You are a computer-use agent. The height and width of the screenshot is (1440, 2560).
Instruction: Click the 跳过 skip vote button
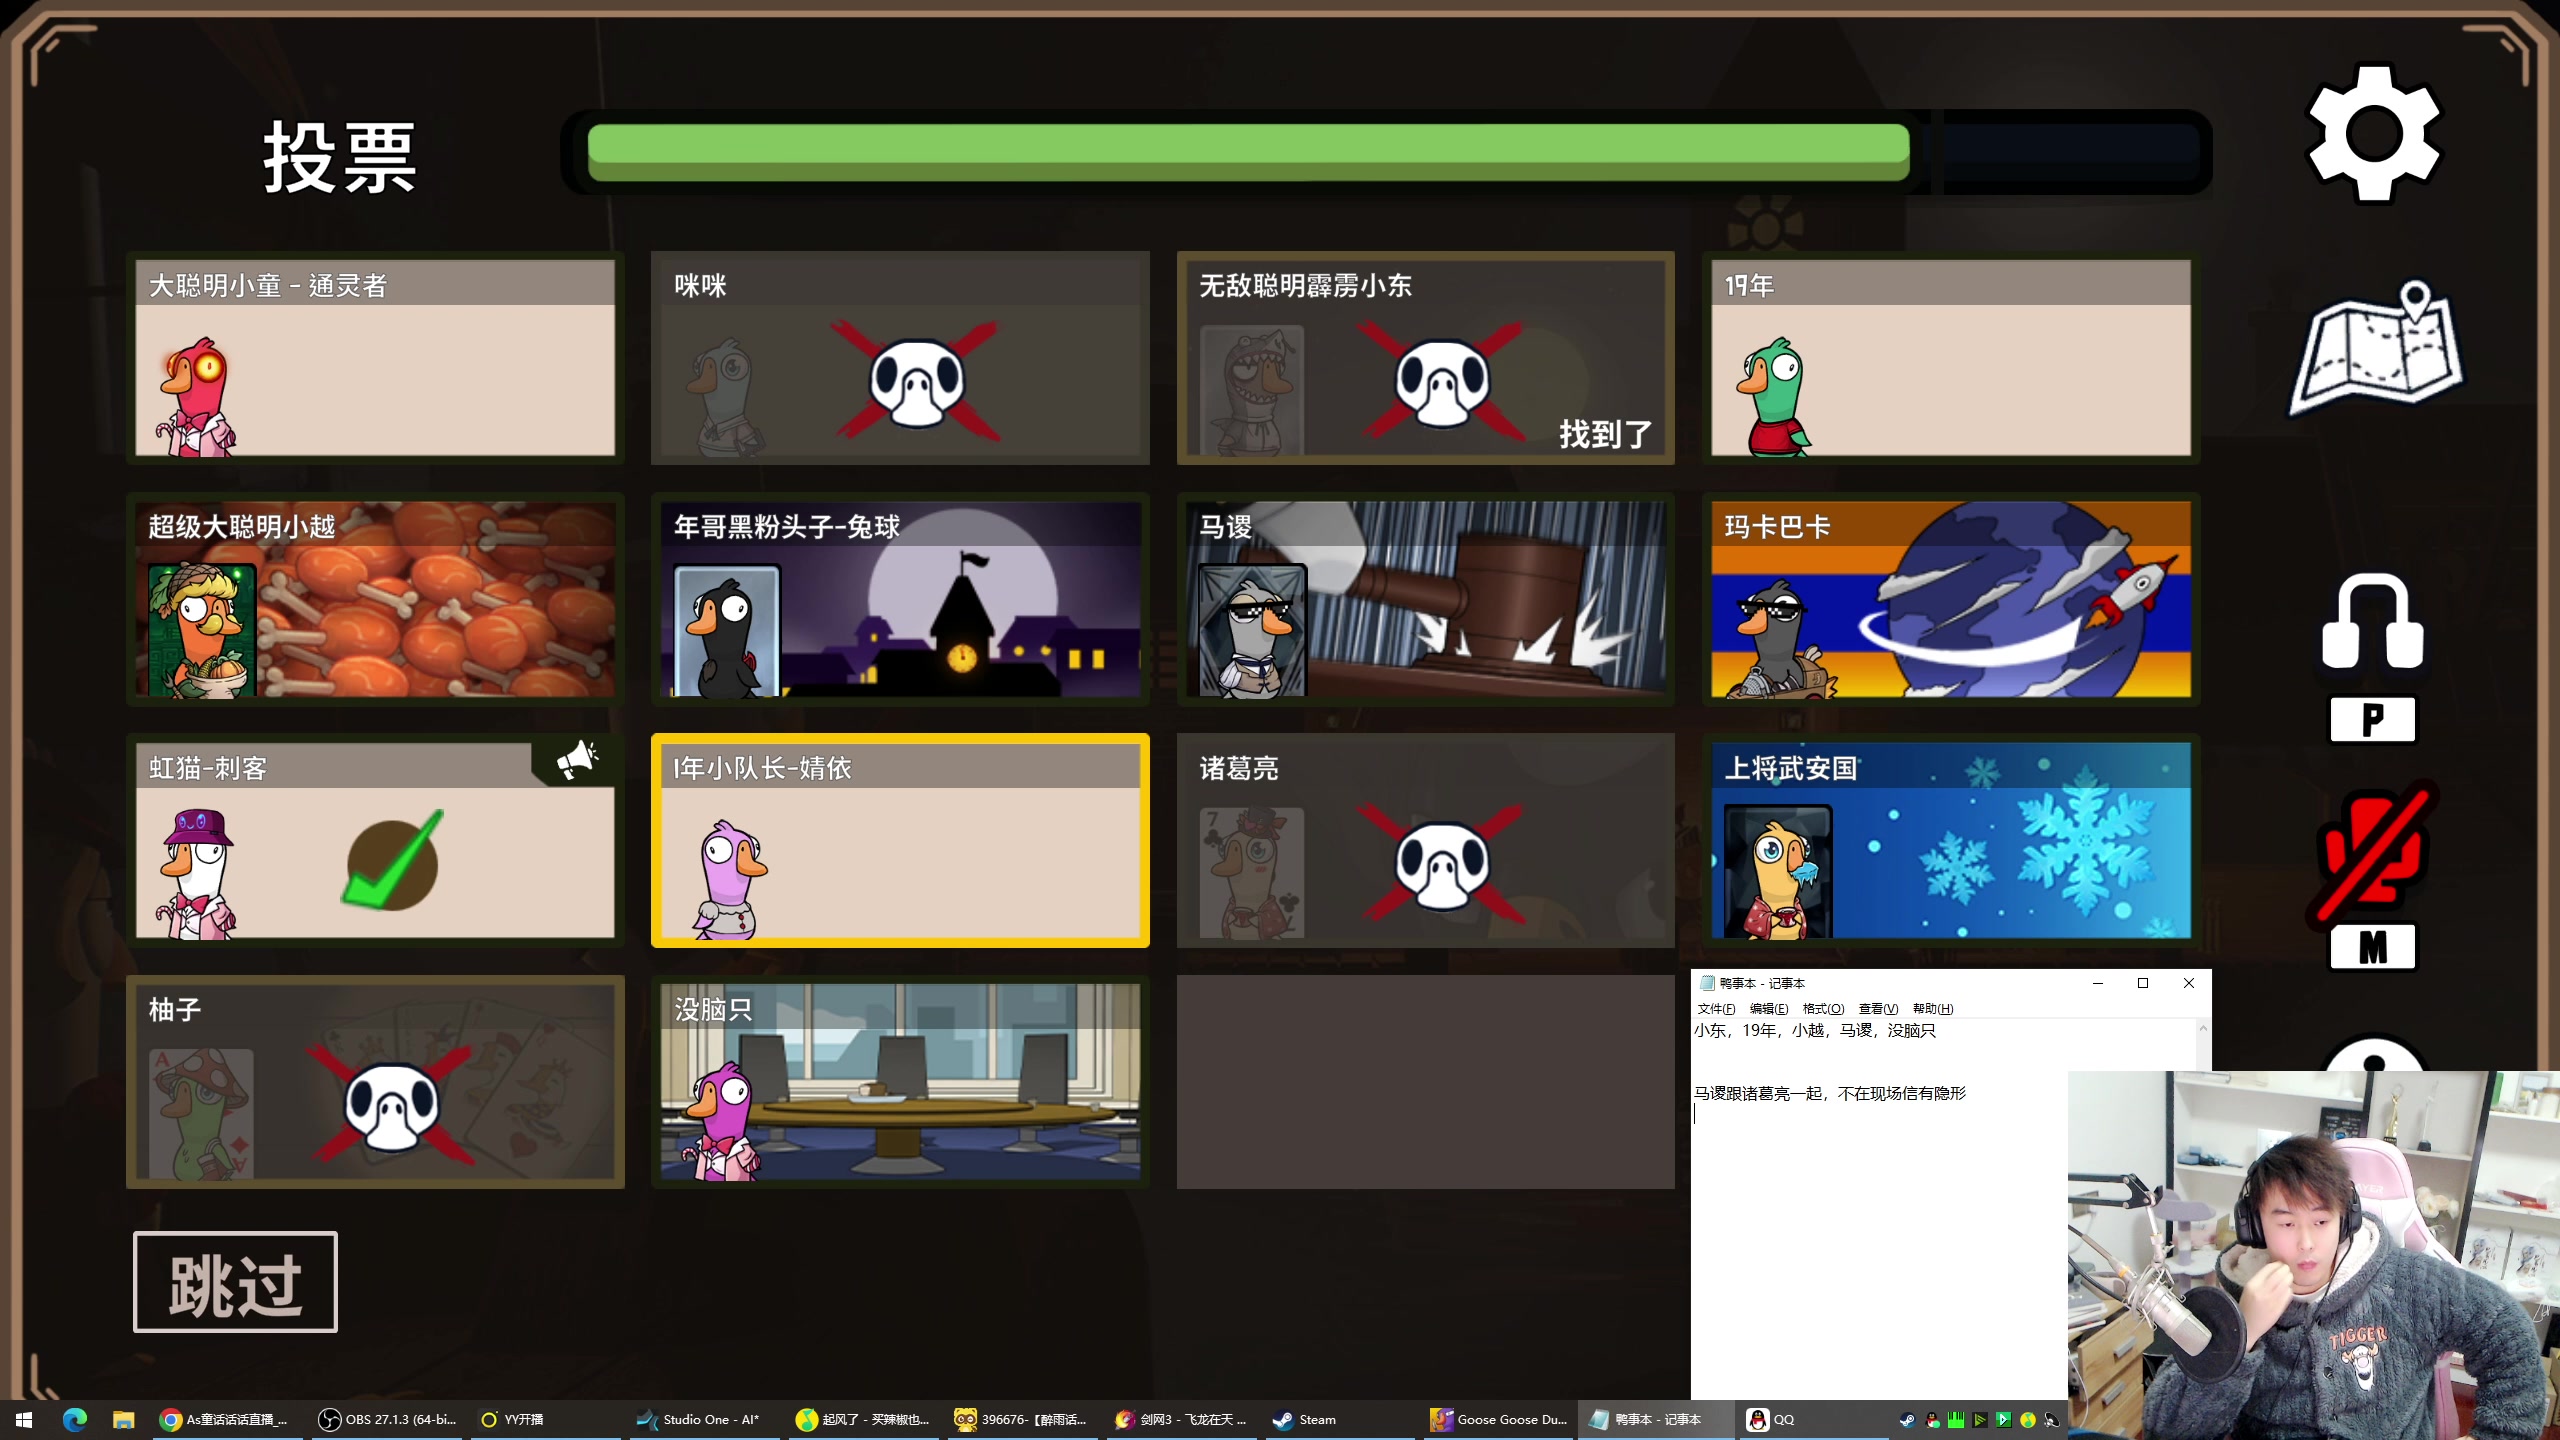point(236,1282)
